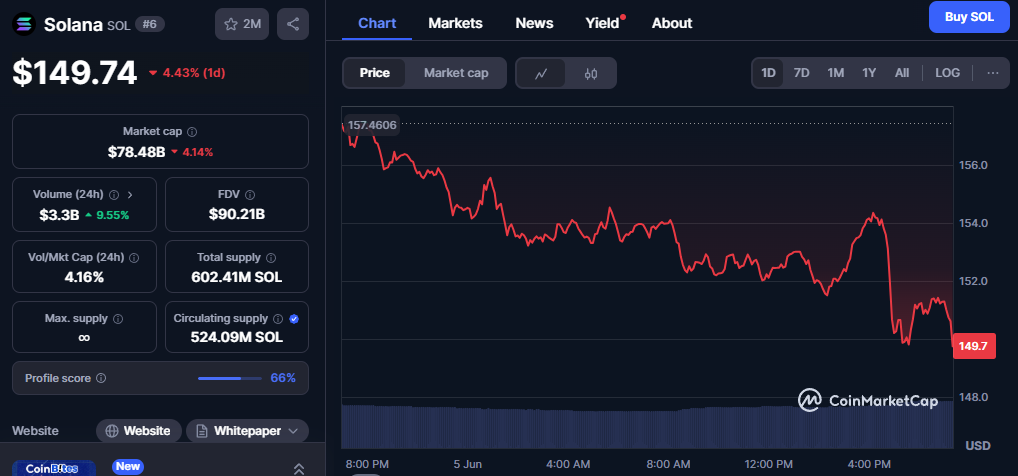Click the 524.09M SOL circulating supply
Image resolution: width=1018 pixels, height=476 pixels.
236,337
